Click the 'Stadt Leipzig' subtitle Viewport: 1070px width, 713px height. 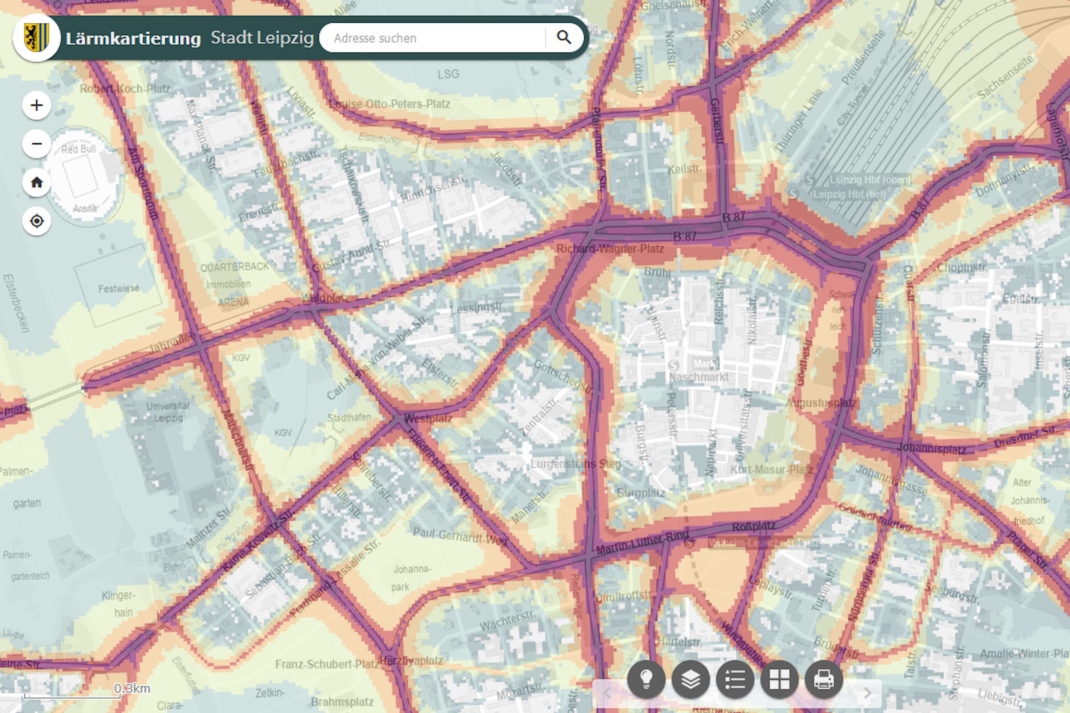click(262, 38)
